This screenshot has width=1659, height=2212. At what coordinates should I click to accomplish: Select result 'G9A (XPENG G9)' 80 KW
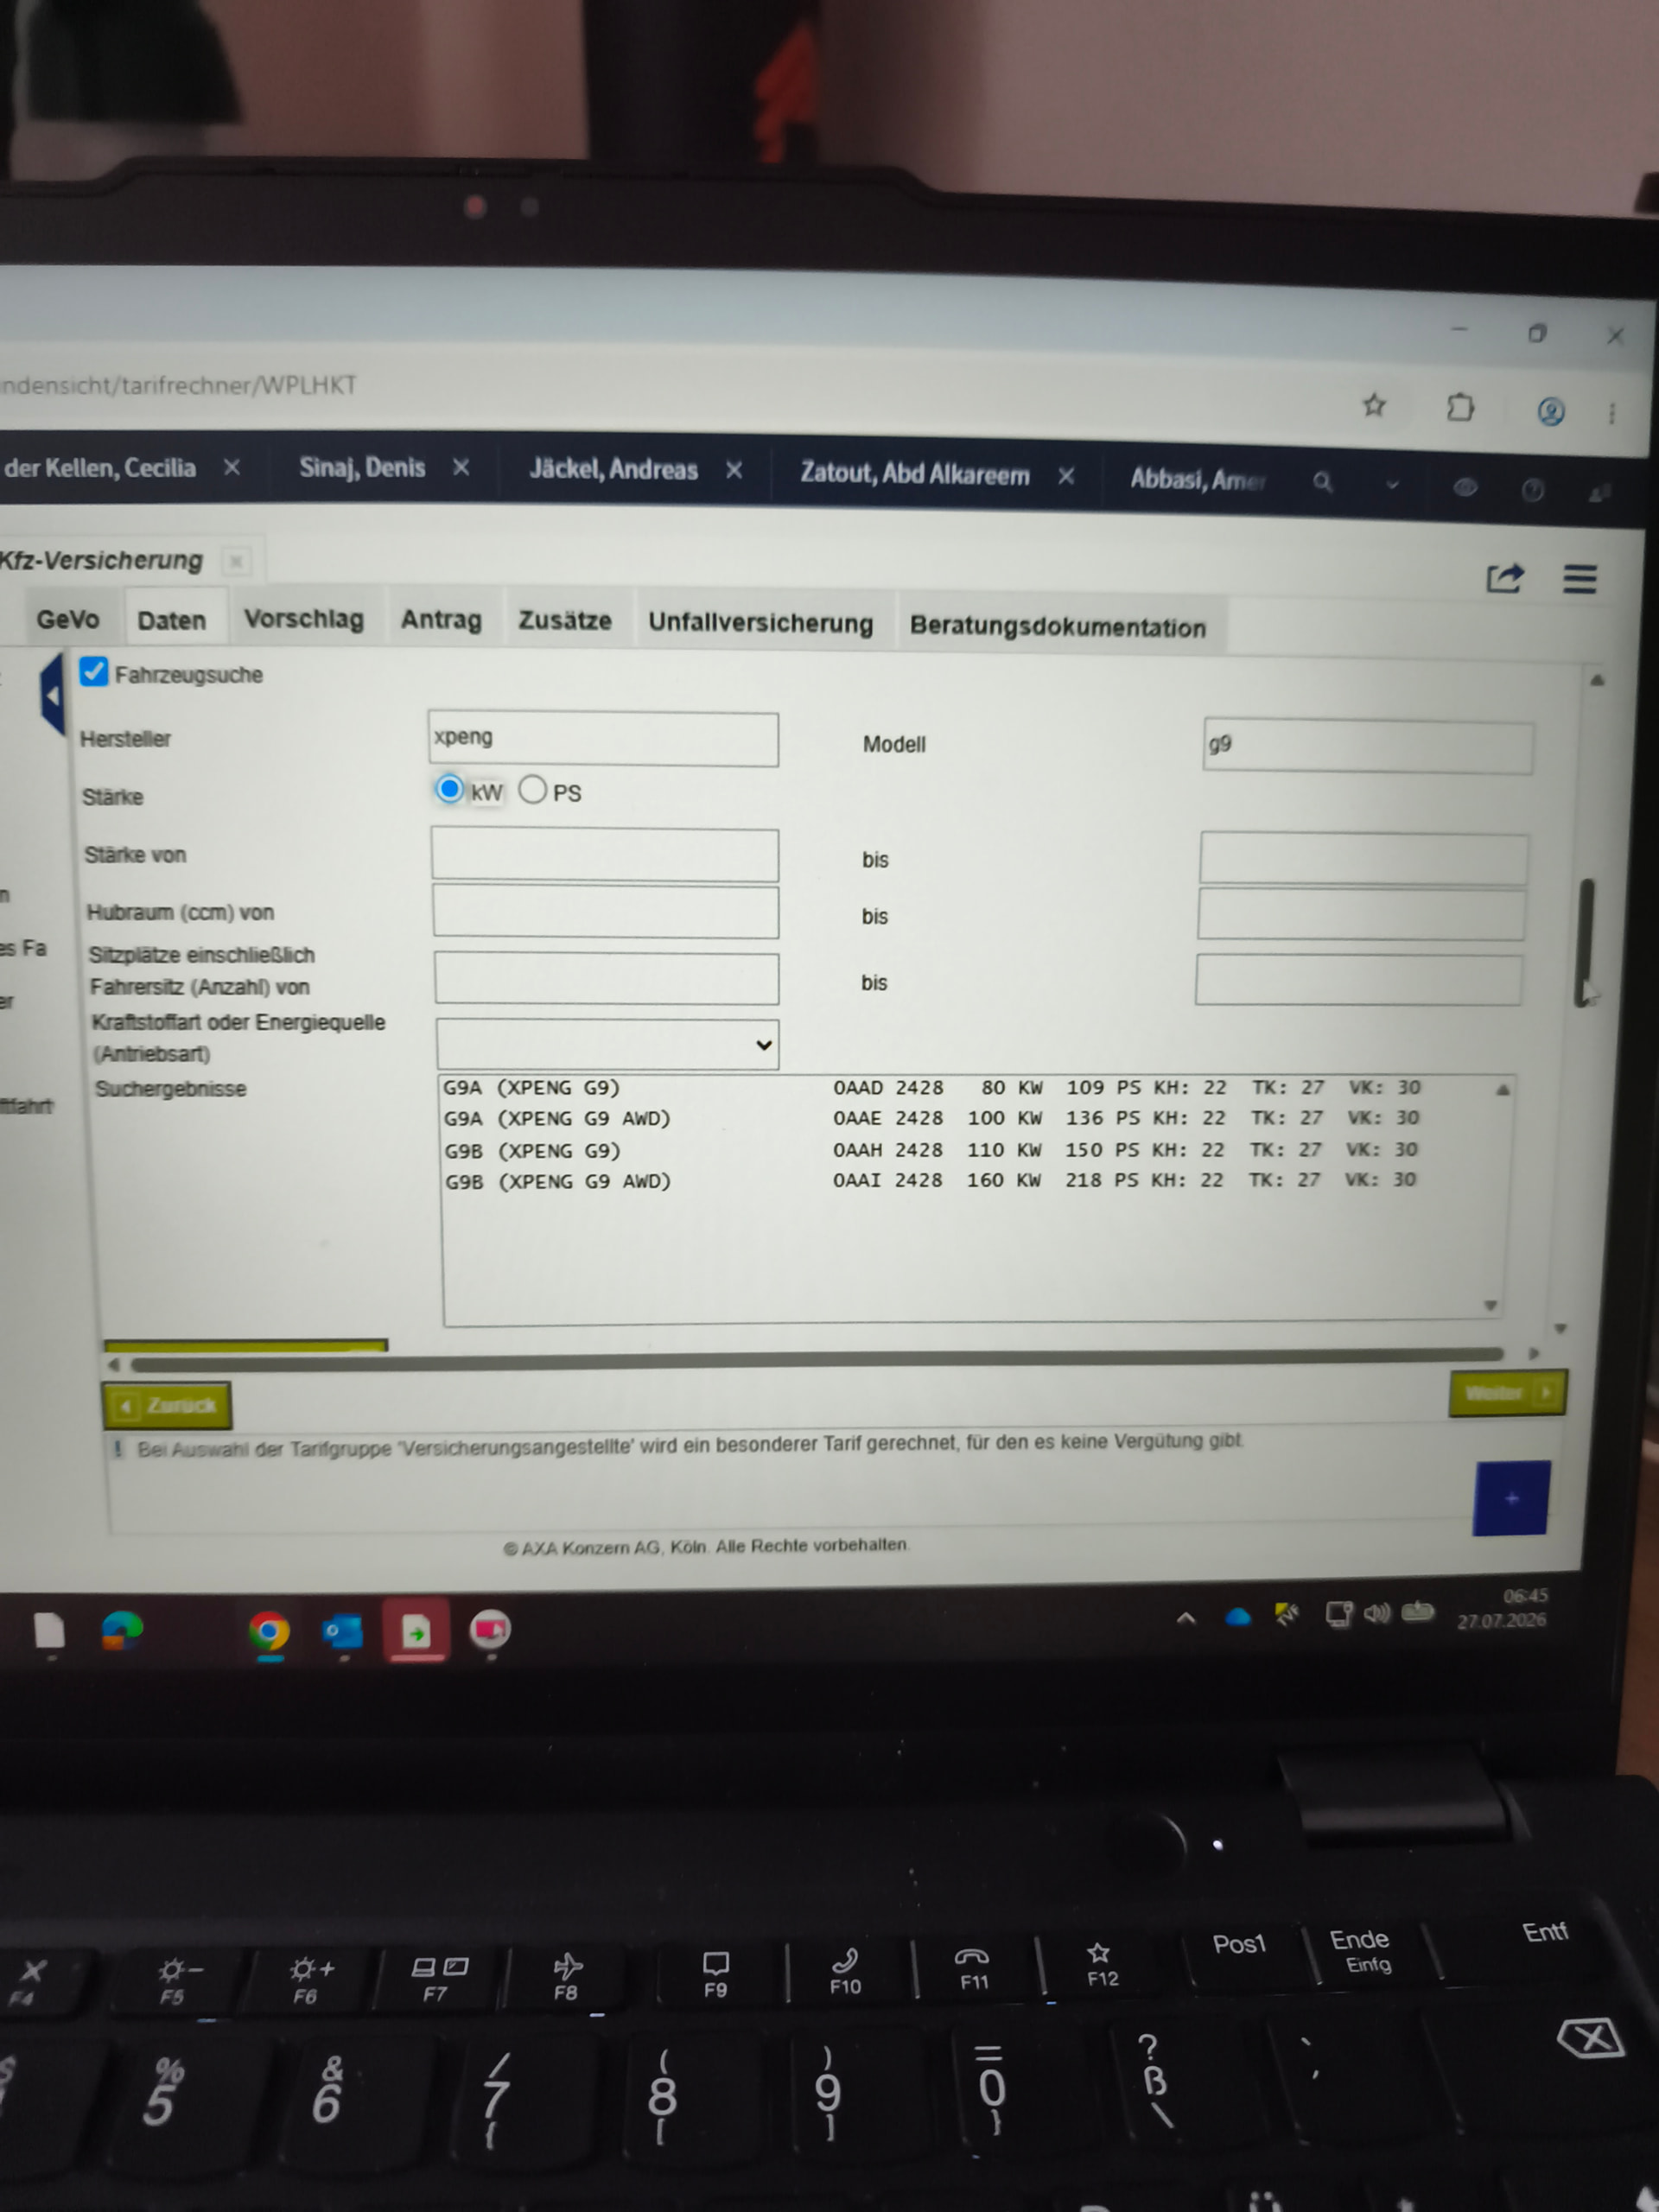[x=932, y=1087]
